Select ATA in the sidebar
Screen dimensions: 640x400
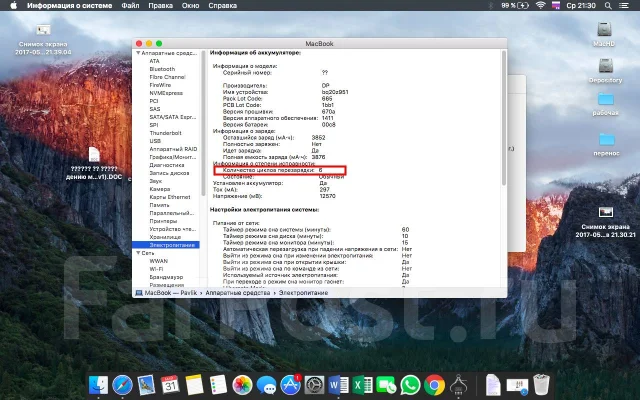pyautogui.click(x=154, y=61)
